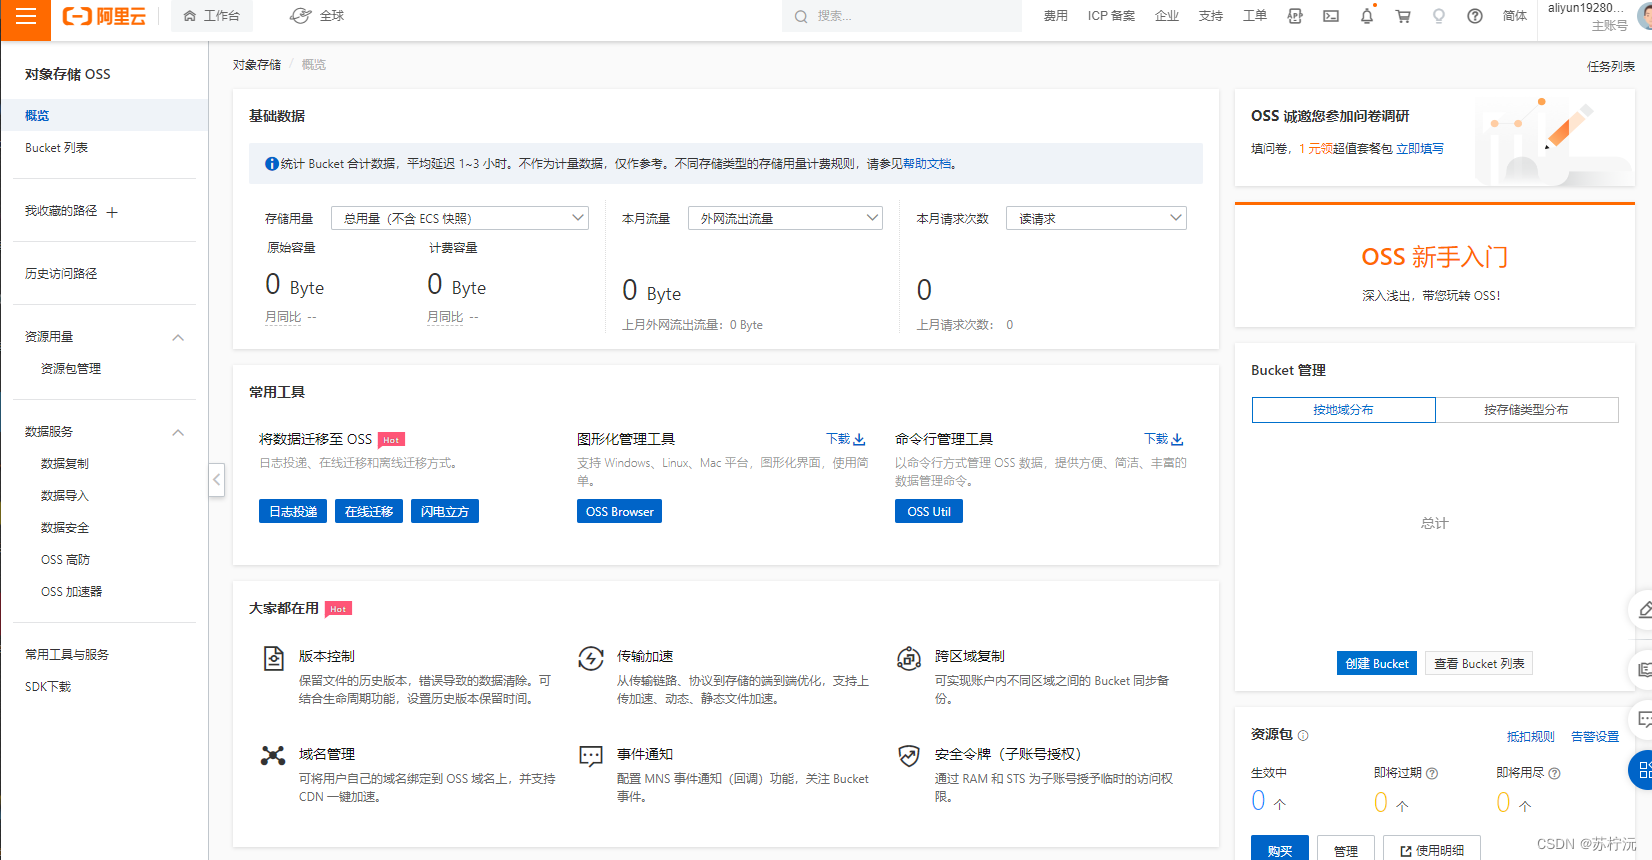The width and height of the screenshot is (1652, 860).
Task: Click the up arrow under 生效中
Action: coord(1280,803)
